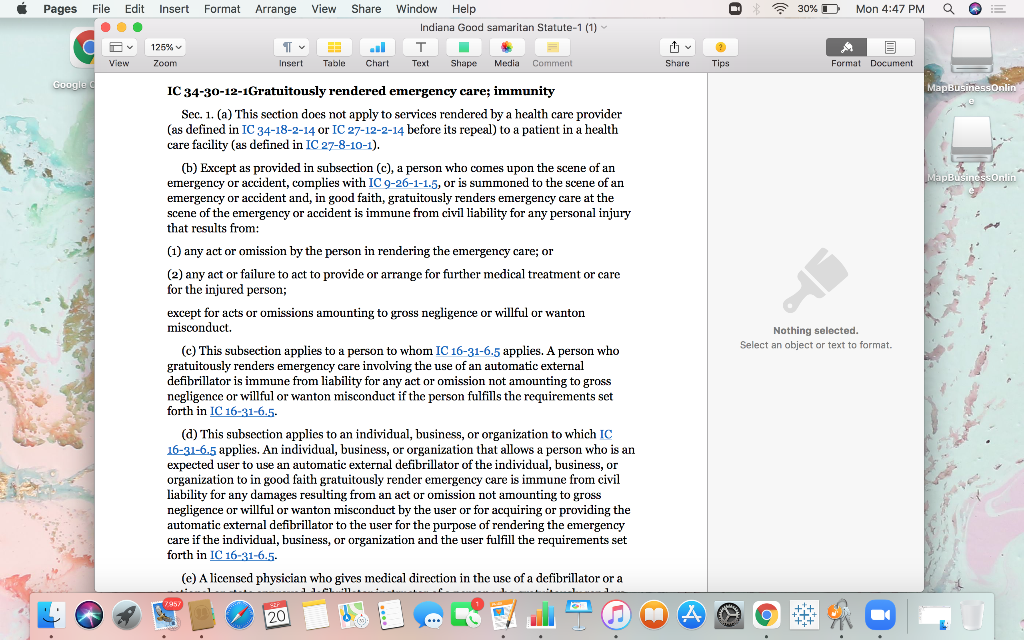Viewport: 1024px width, 640px height.
Task: Open Messages from the Dock
Action: 428,615
